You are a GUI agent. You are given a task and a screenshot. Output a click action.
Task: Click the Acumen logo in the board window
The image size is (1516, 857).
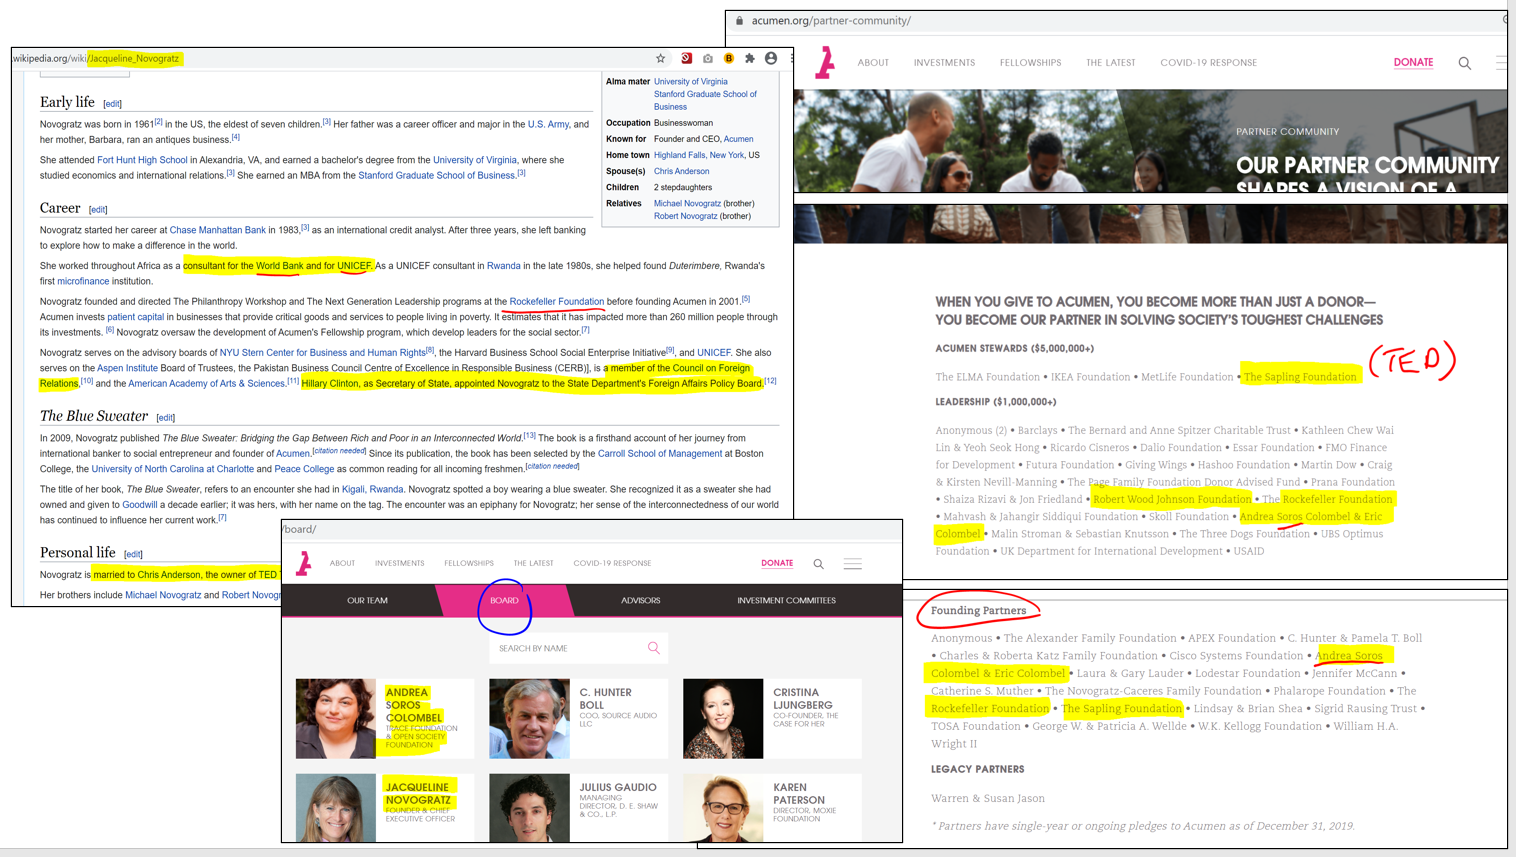coord(304,563)
